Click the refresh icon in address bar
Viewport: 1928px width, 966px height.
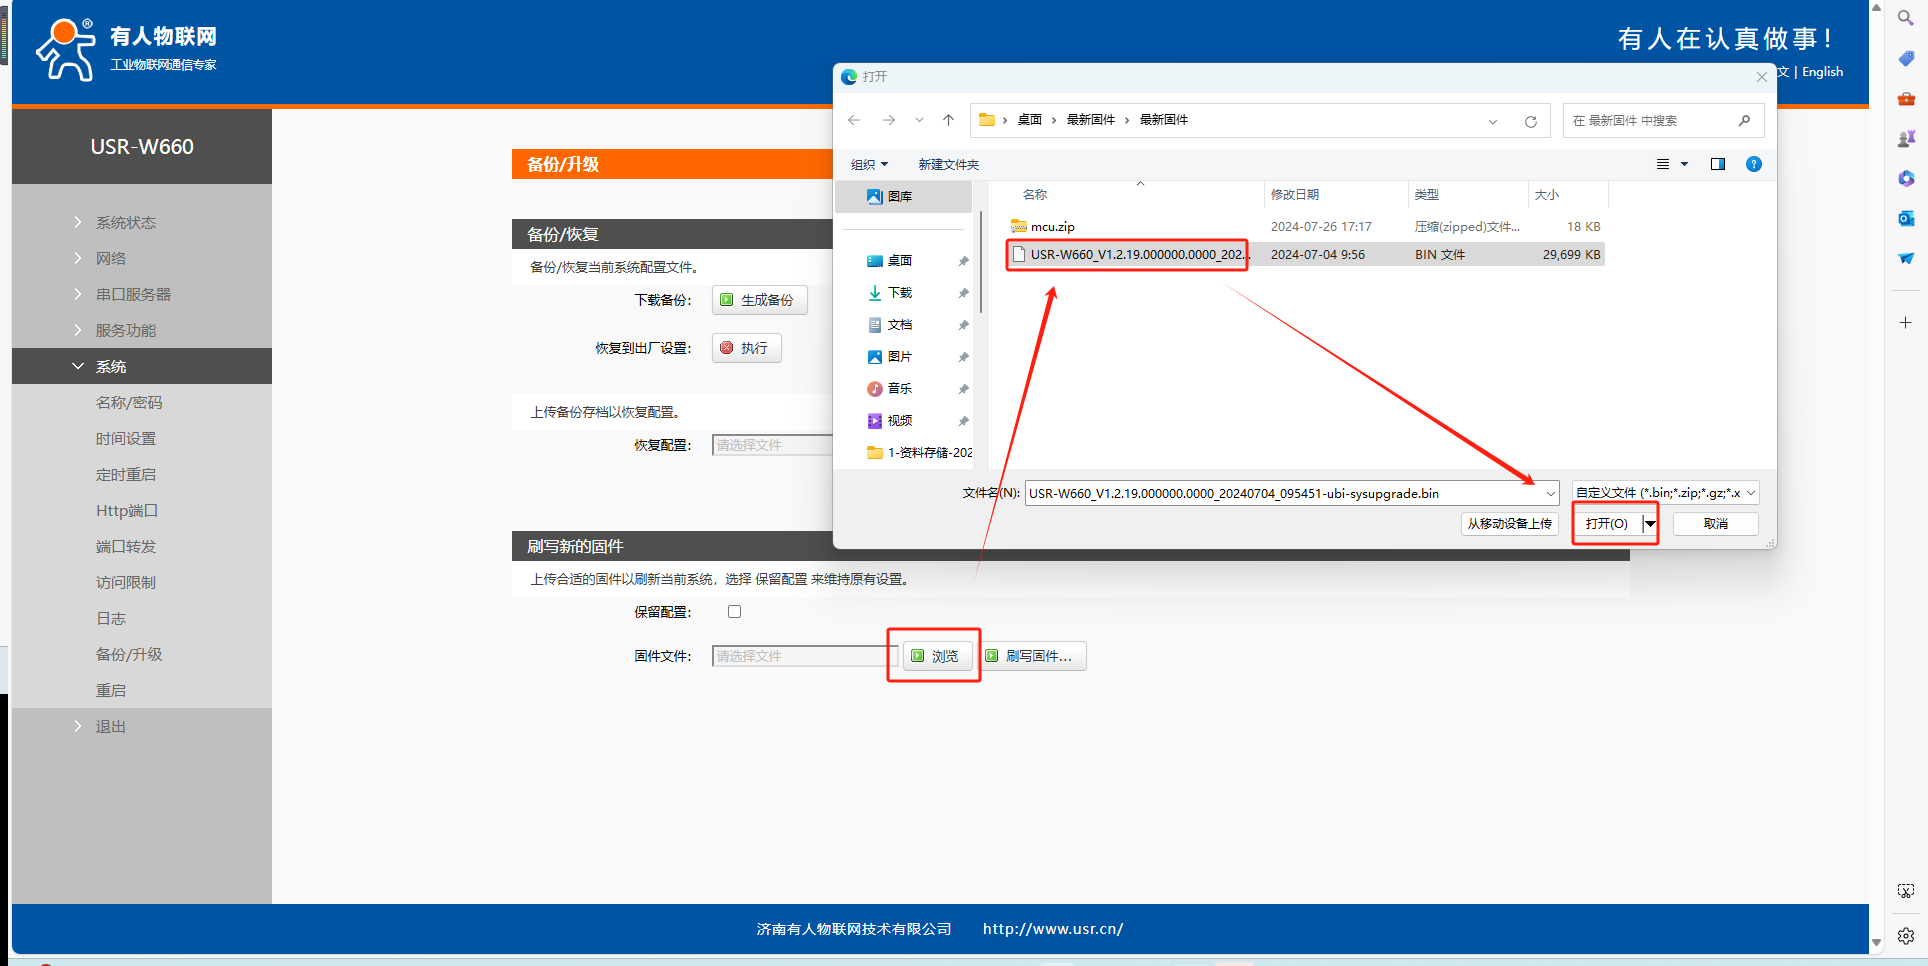(1530, 121)
